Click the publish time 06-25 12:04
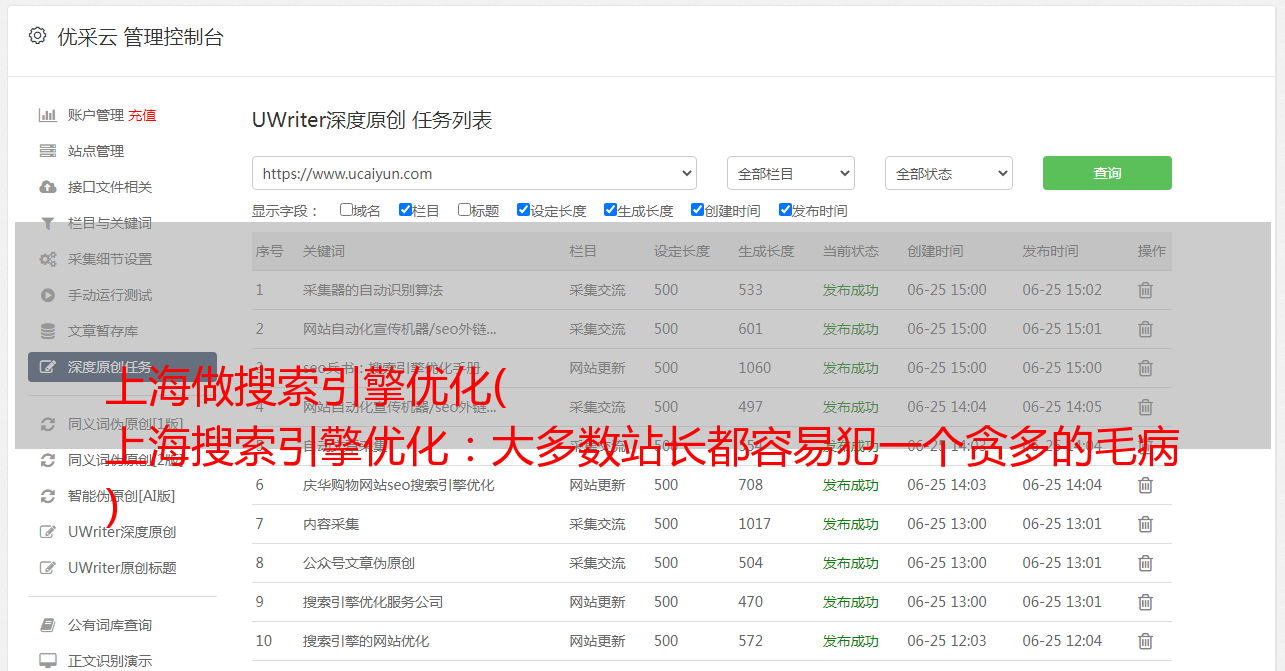1285x671 pixels. (x=1062, y=641)
